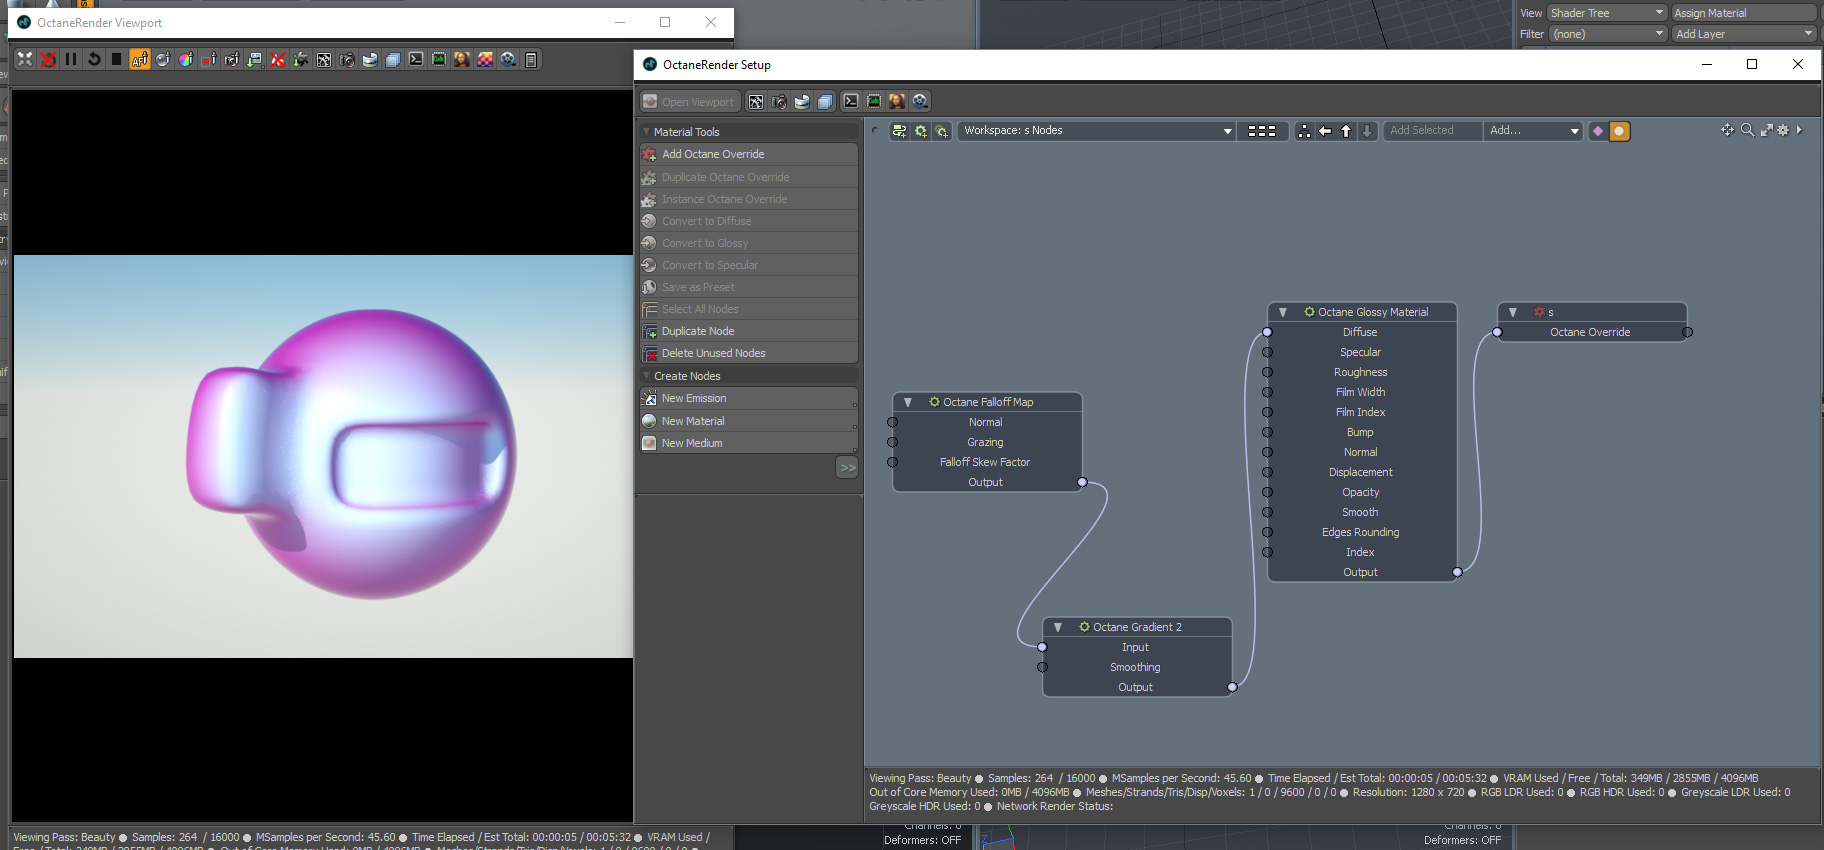This screenshot has width=1824, height=850.
Task: Open the Add... dropdown in node editor
Action: pyautogui.click(x=1534, y=131)
